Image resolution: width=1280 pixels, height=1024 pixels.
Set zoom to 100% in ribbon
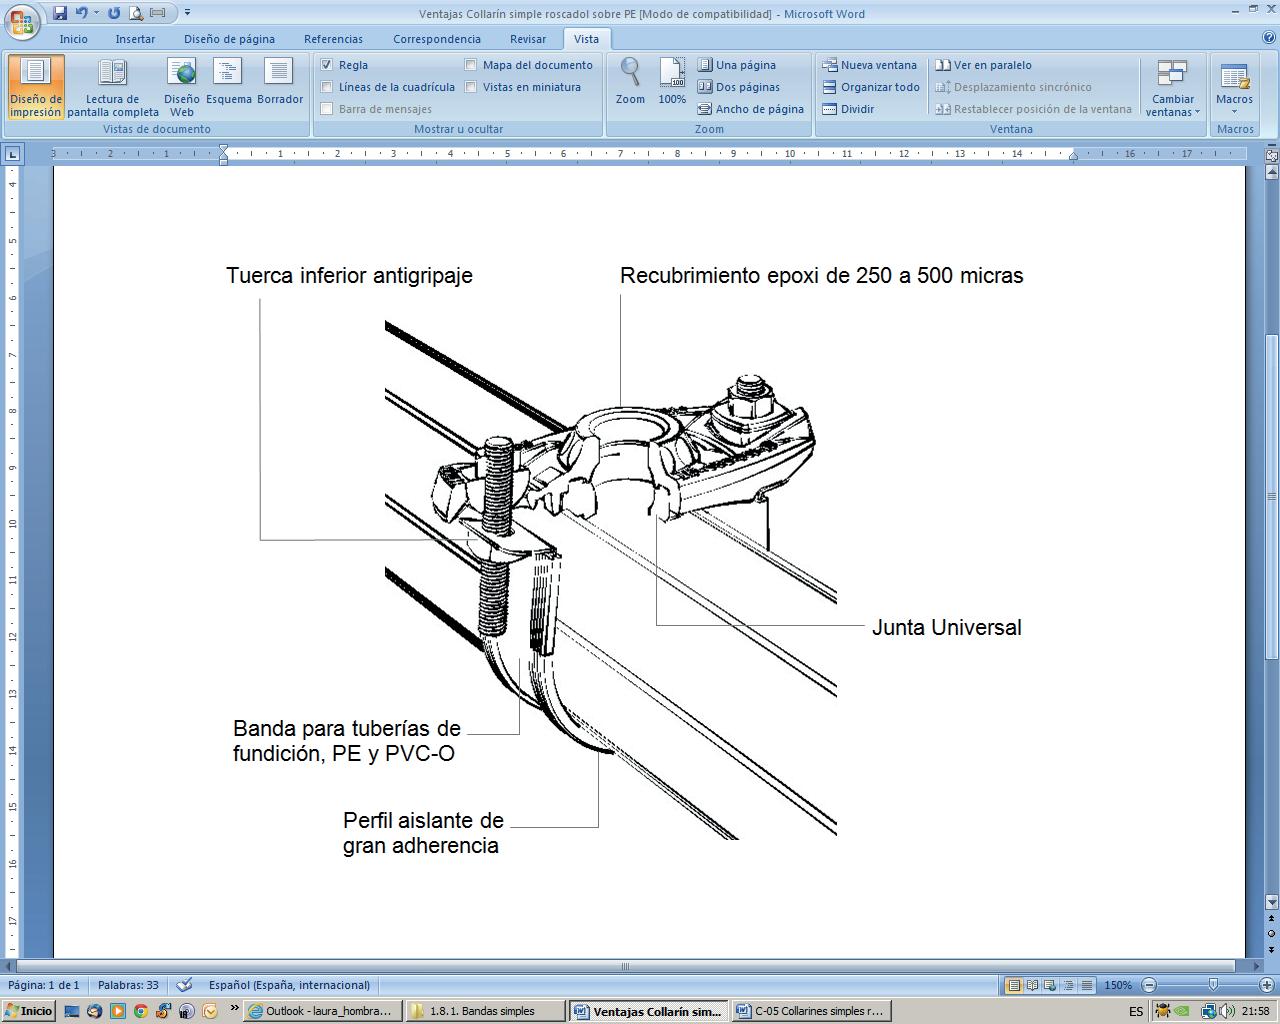(x=672, y=81)
